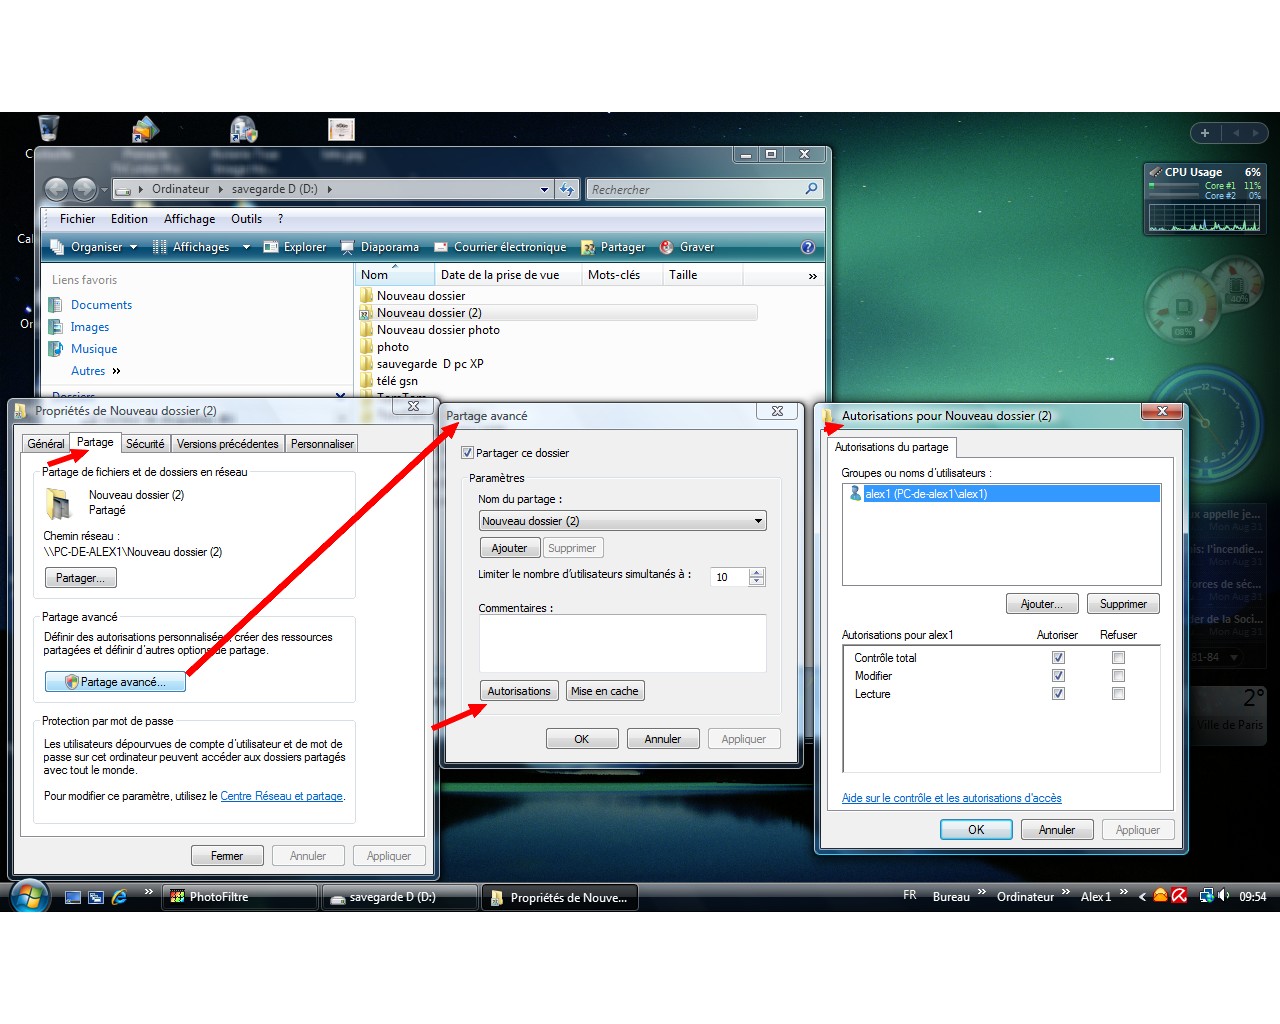
Task: Open Explorer help question mark icon
Action: coord(808,247)
